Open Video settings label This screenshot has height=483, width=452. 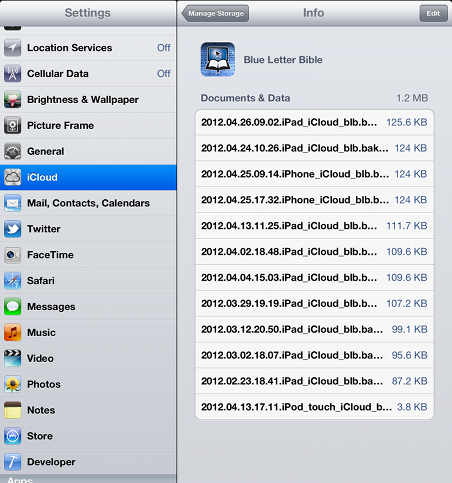click(40, 358)
